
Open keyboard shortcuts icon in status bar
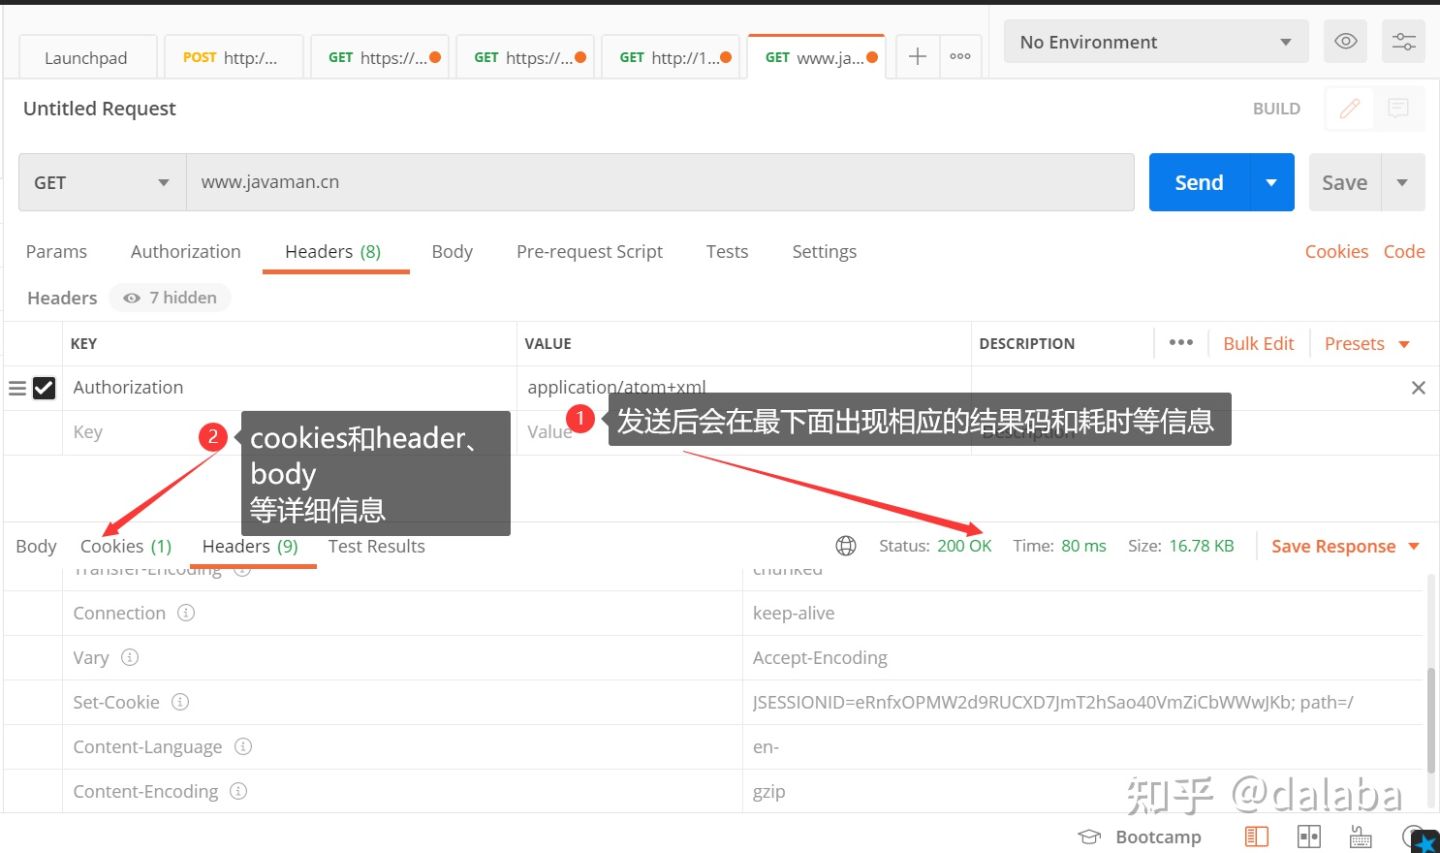(1361, 837)
